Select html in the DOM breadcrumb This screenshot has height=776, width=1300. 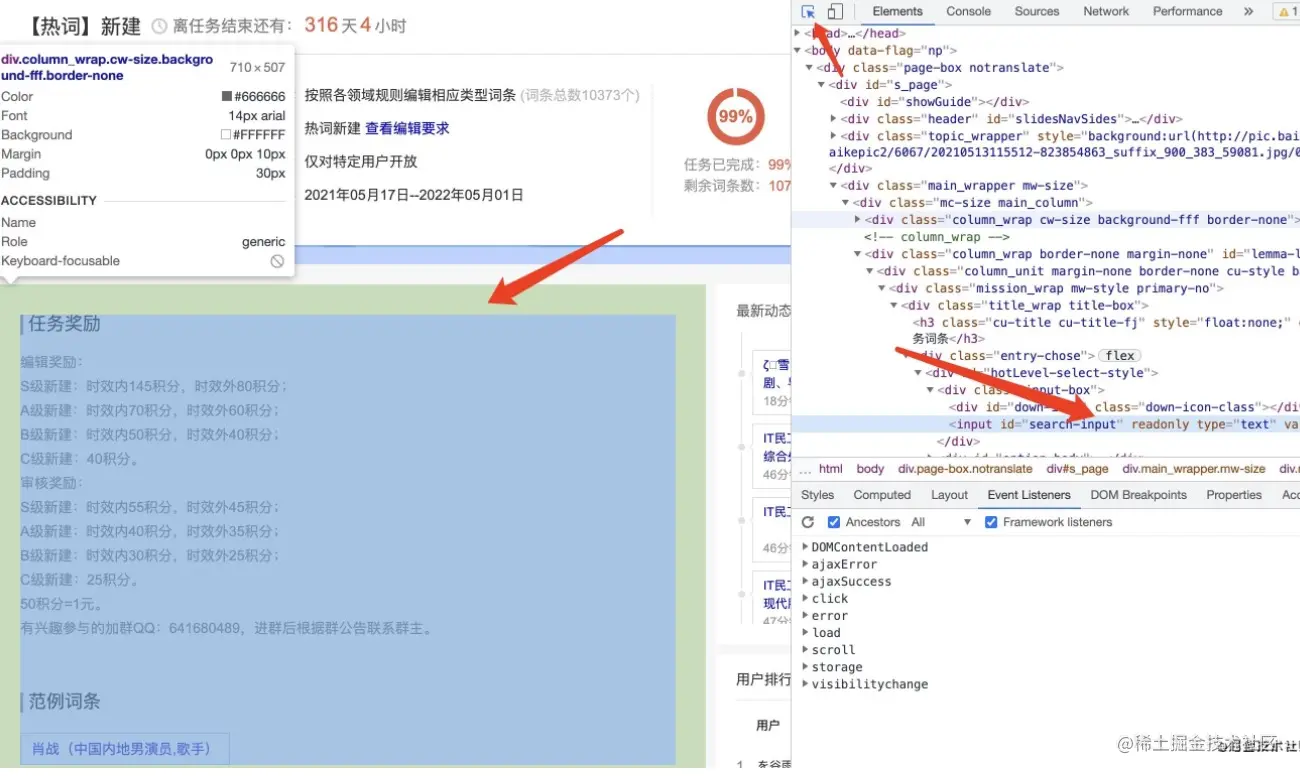pyautogui.click(x=831, y=469)
